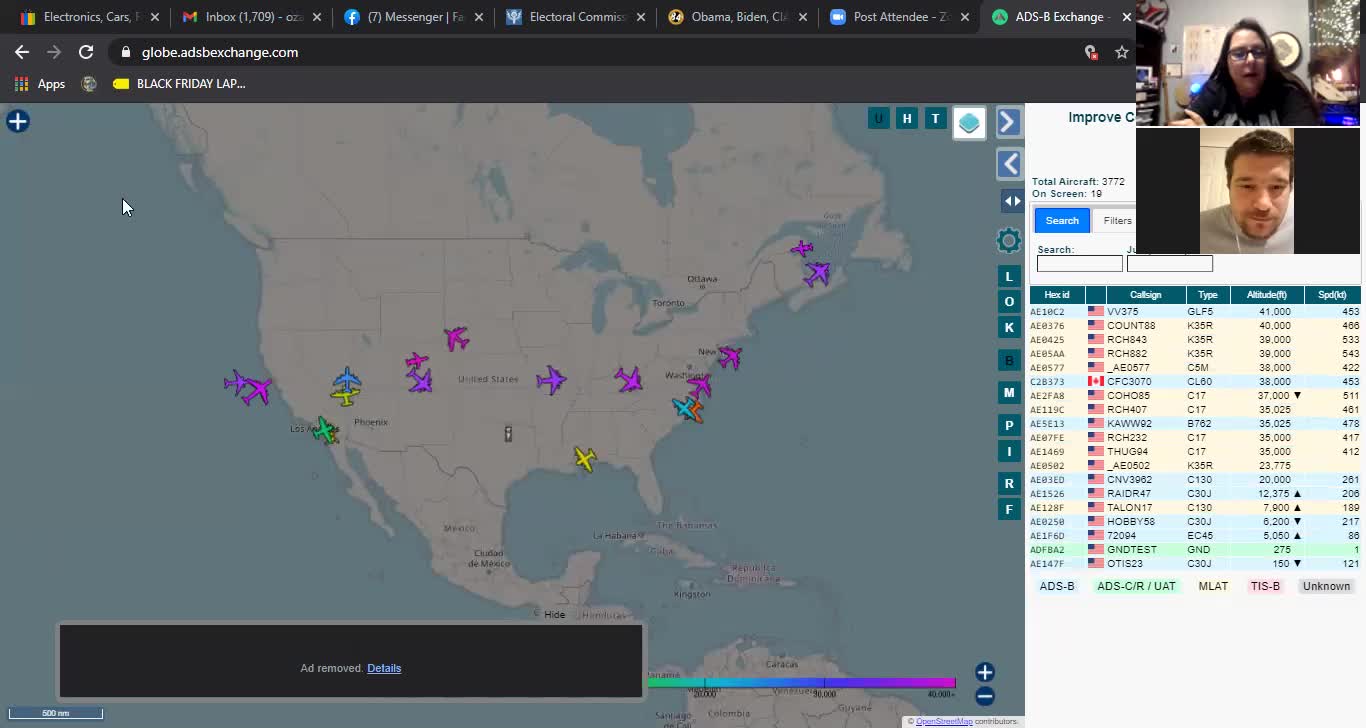Click the ground vehicle icon in Texas
The width and height of the screenshot is (1366, 728).
(x=508, y=433)
